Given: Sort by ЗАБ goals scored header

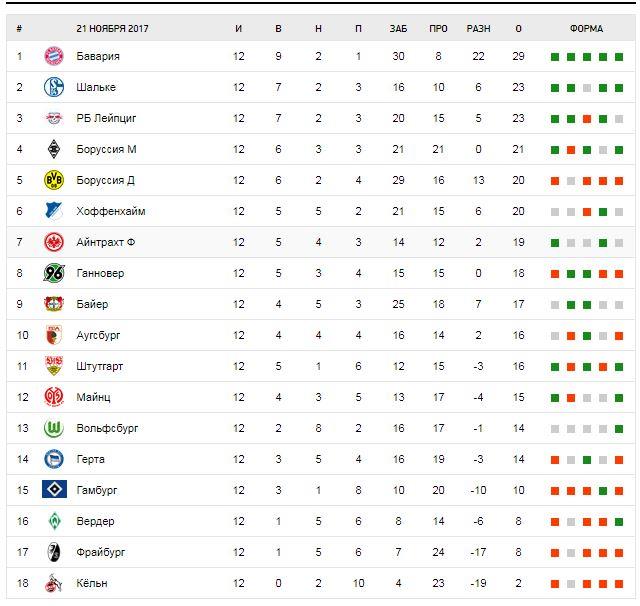Looking at the screenshot, I should click(x=398, y=28).
